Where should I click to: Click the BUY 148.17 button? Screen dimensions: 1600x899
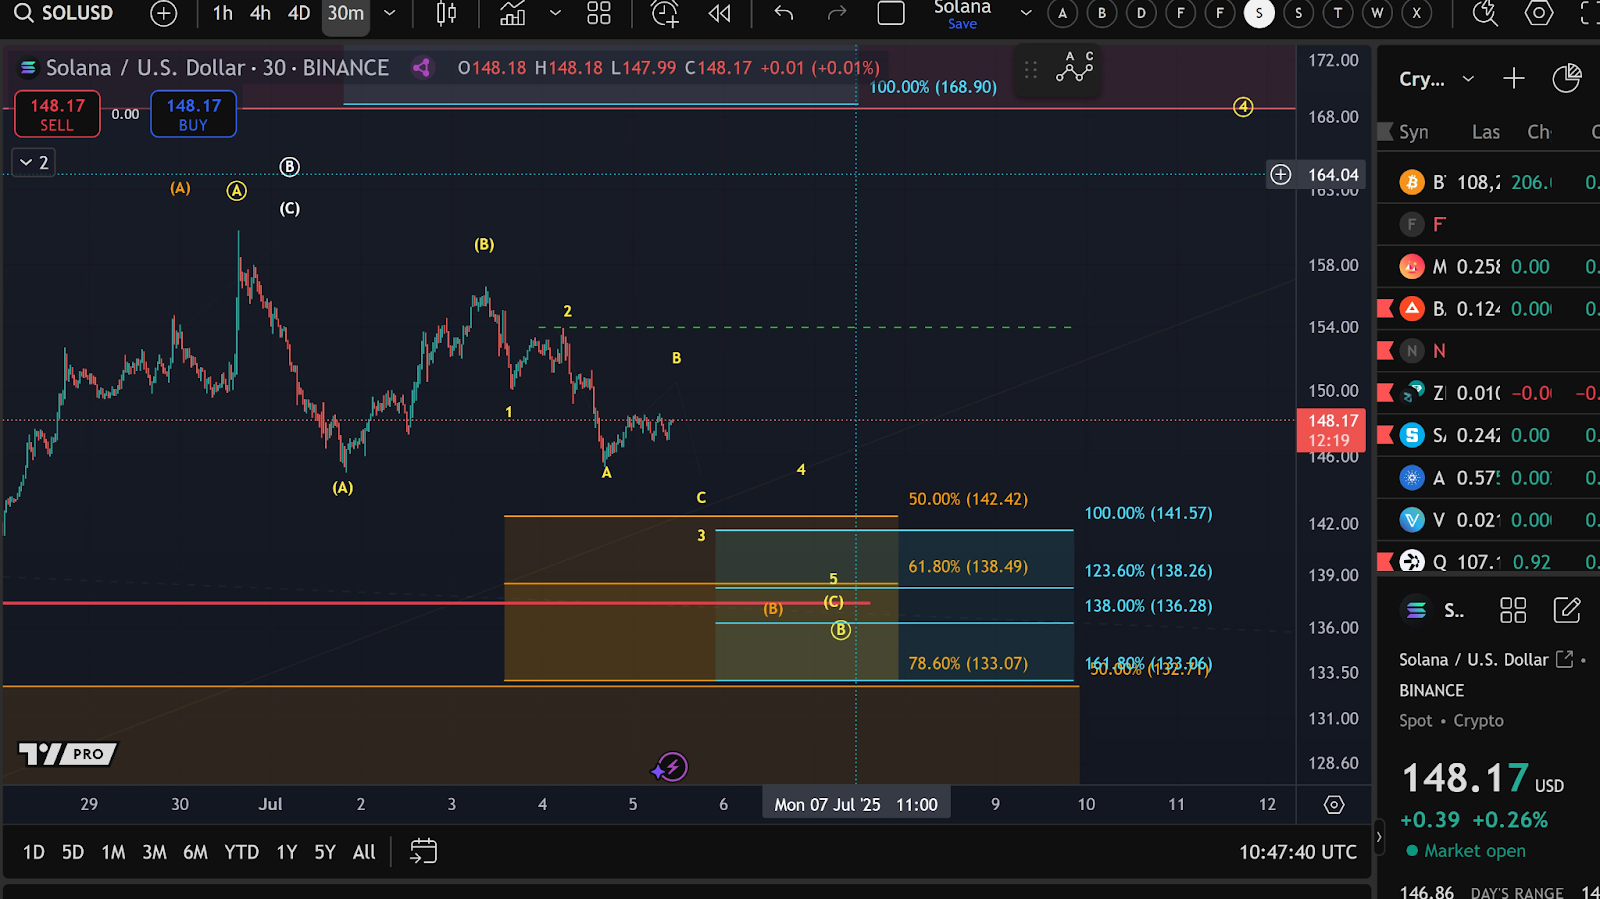coord(193,114)
